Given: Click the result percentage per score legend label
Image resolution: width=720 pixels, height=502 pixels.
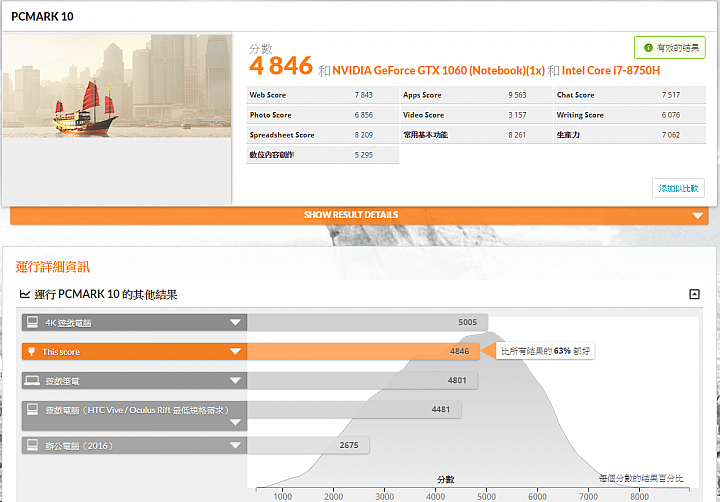Looking at the screenshot, I should [x=641, y=479].
